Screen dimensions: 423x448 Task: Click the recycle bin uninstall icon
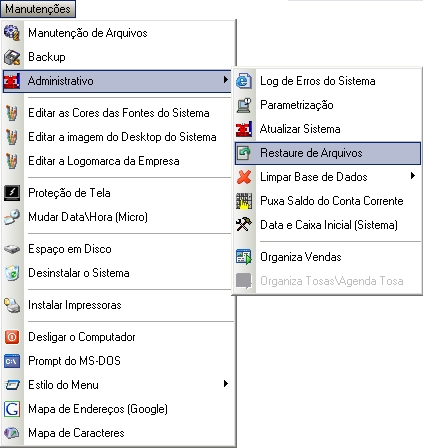point(12,273)
